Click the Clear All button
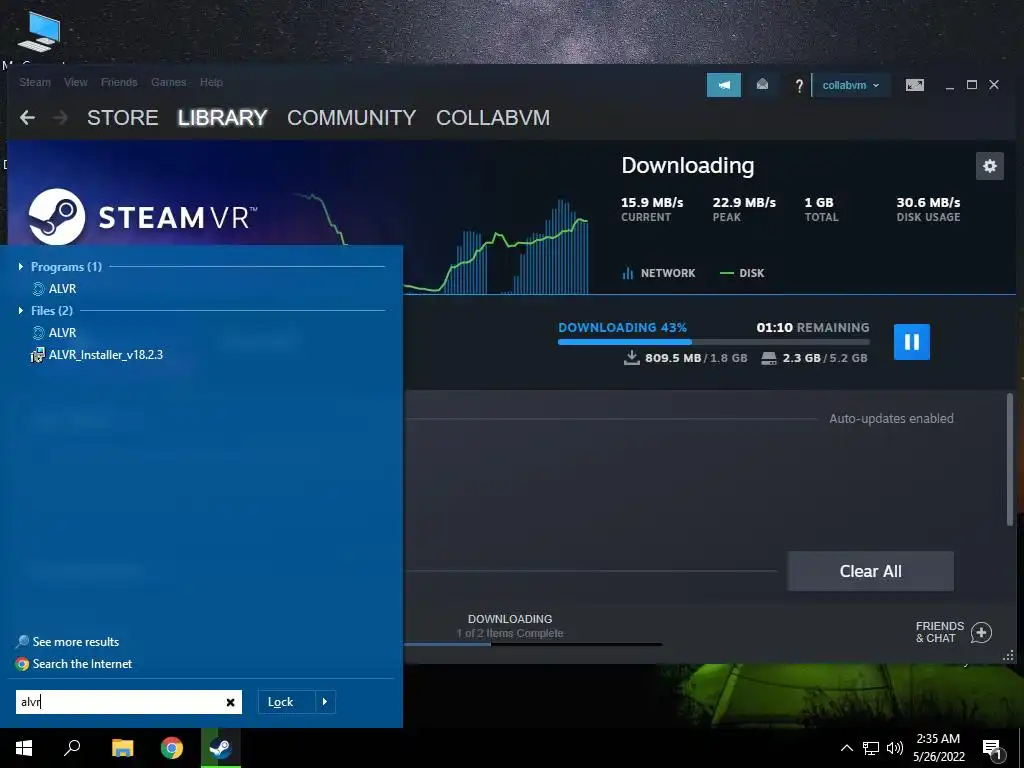The height and width of the screenshot is (768, 1024). [871, 571]
